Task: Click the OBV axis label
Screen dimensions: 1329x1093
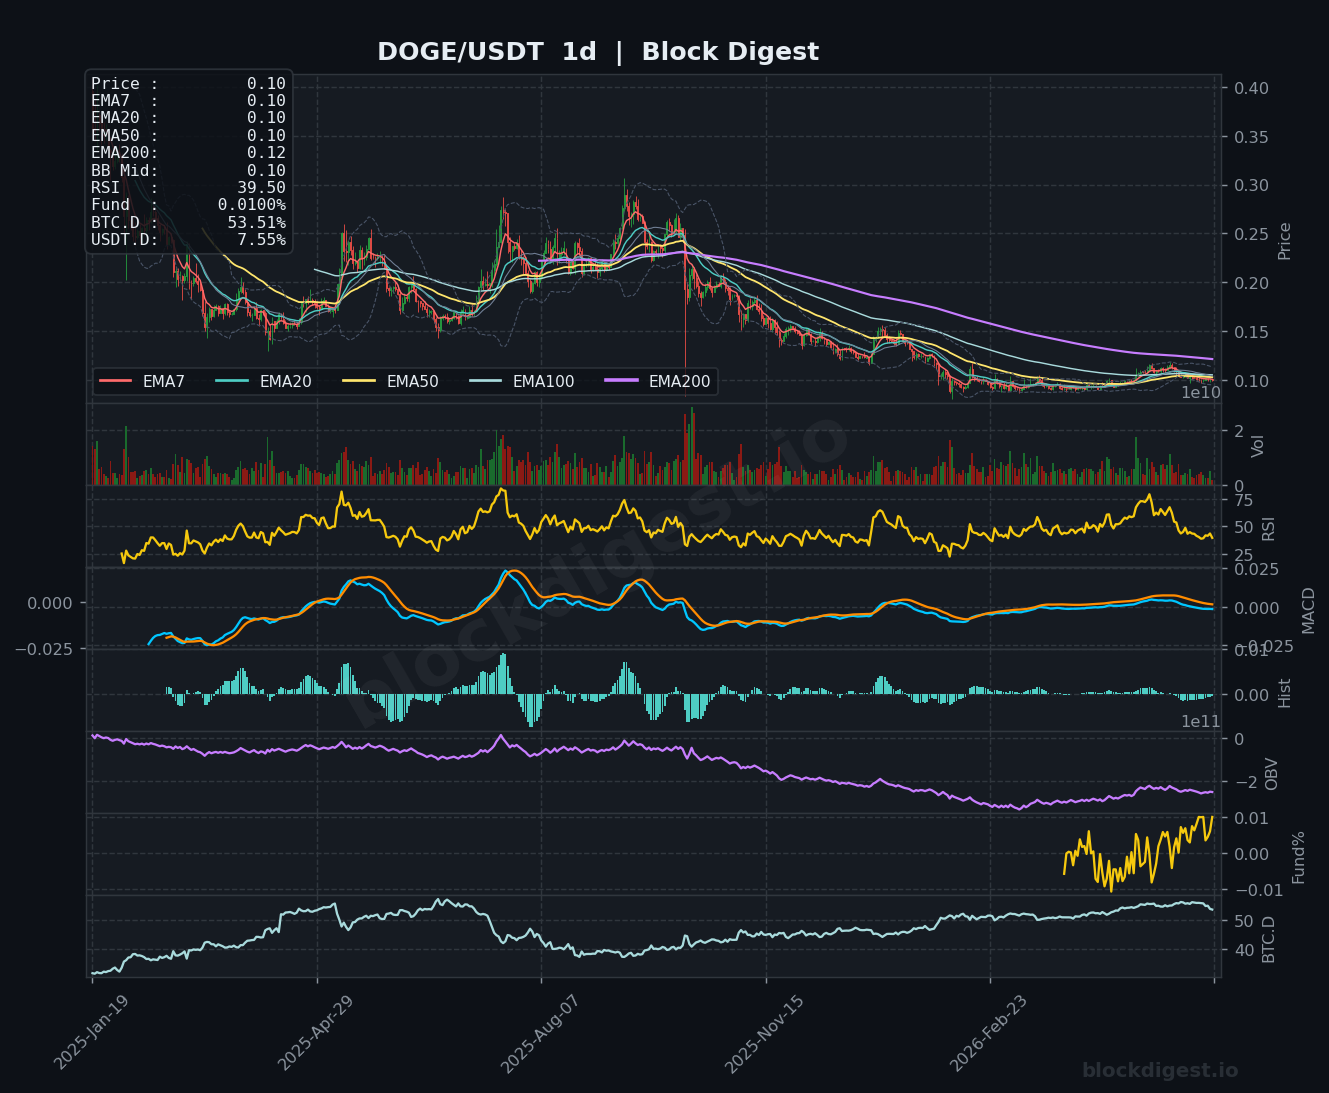Action: tap(1272, 774)
